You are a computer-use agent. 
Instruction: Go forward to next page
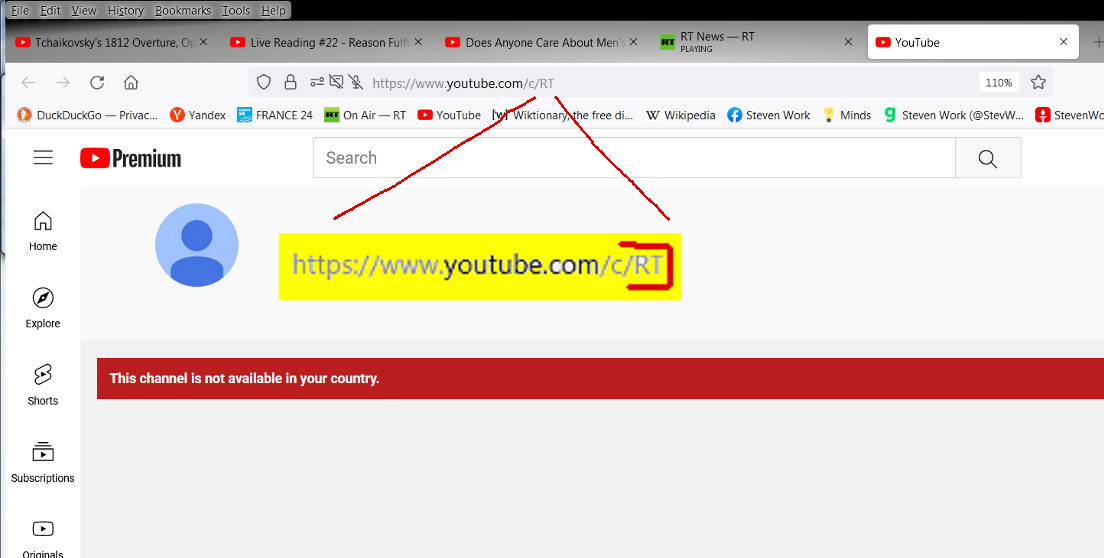point(63,83)
